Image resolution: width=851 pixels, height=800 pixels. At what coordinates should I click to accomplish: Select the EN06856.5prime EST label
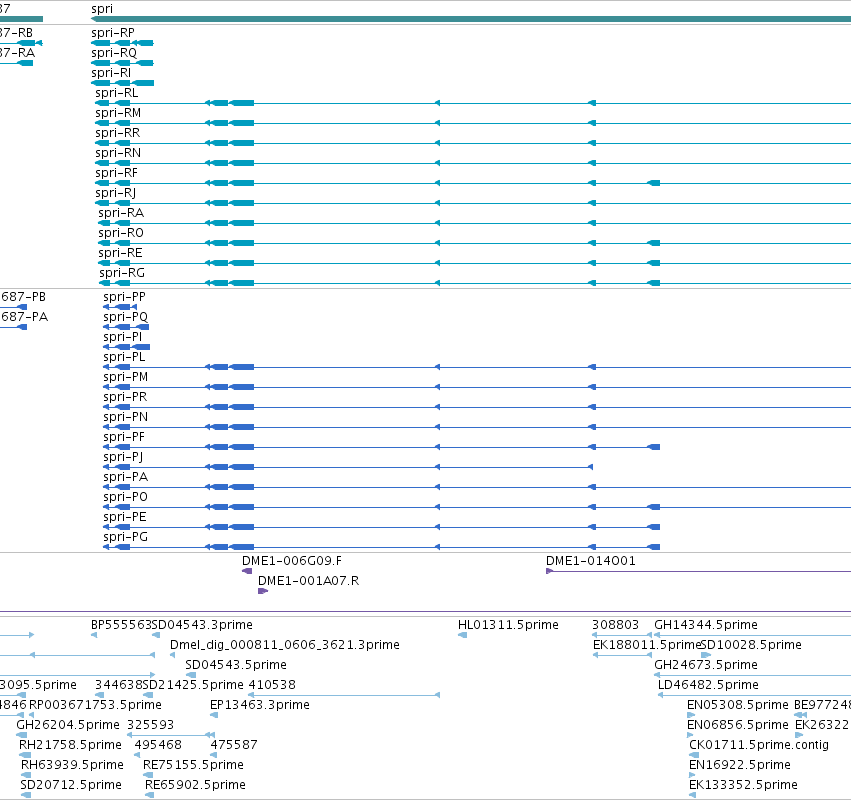738,725
